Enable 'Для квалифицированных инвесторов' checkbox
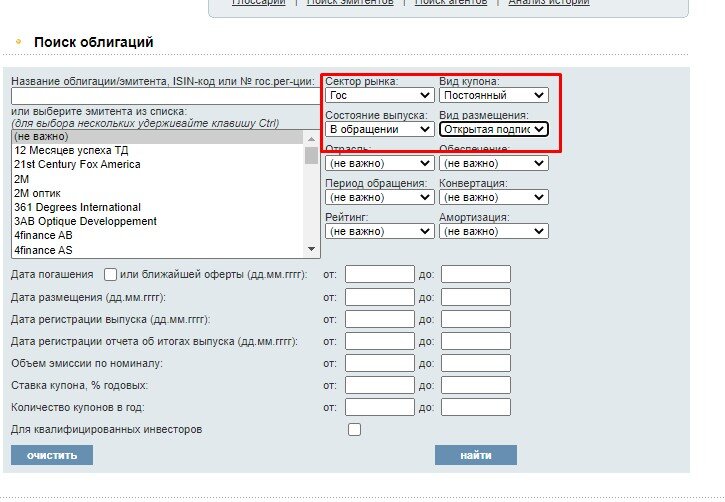Screen dimensions: 725x502 pos(354,429)
